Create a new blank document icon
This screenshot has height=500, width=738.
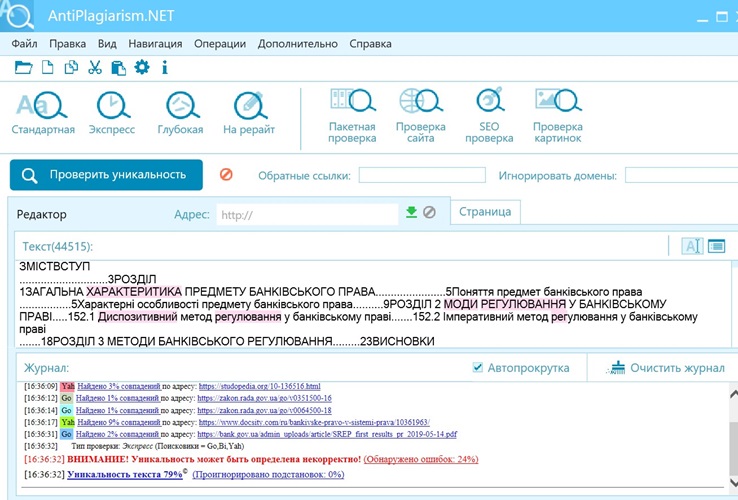click(48, 68)
